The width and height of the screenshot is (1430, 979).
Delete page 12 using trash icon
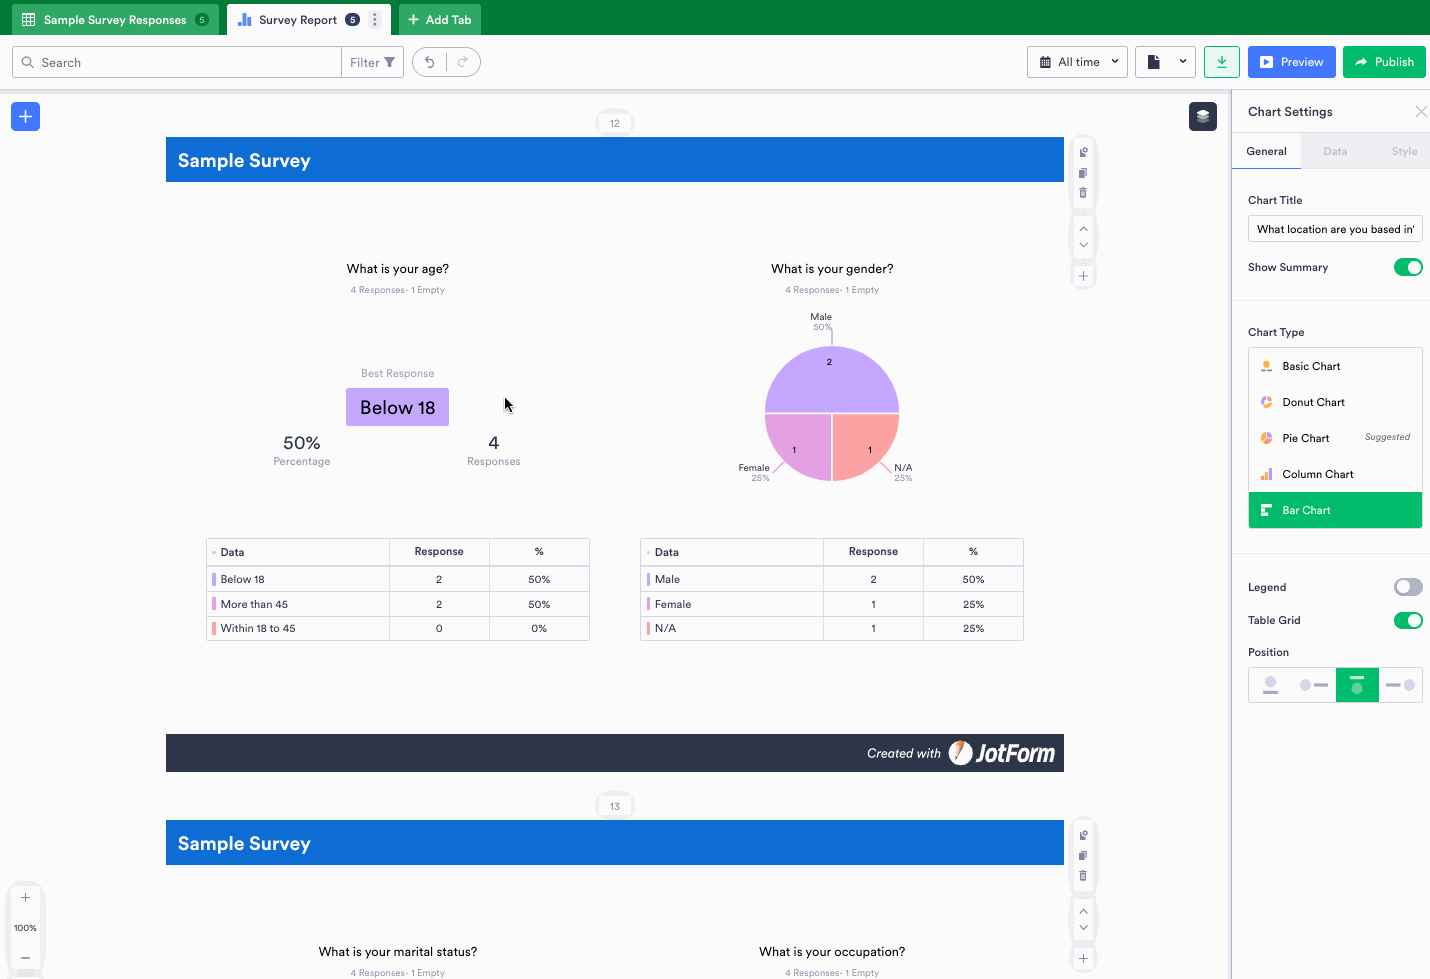point(1083,193)
